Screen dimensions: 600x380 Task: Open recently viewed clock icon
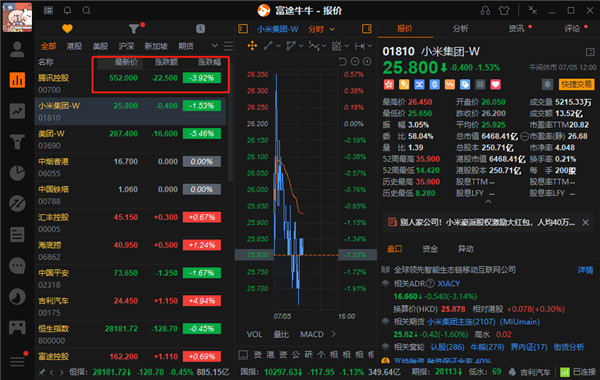coord(201,29)
